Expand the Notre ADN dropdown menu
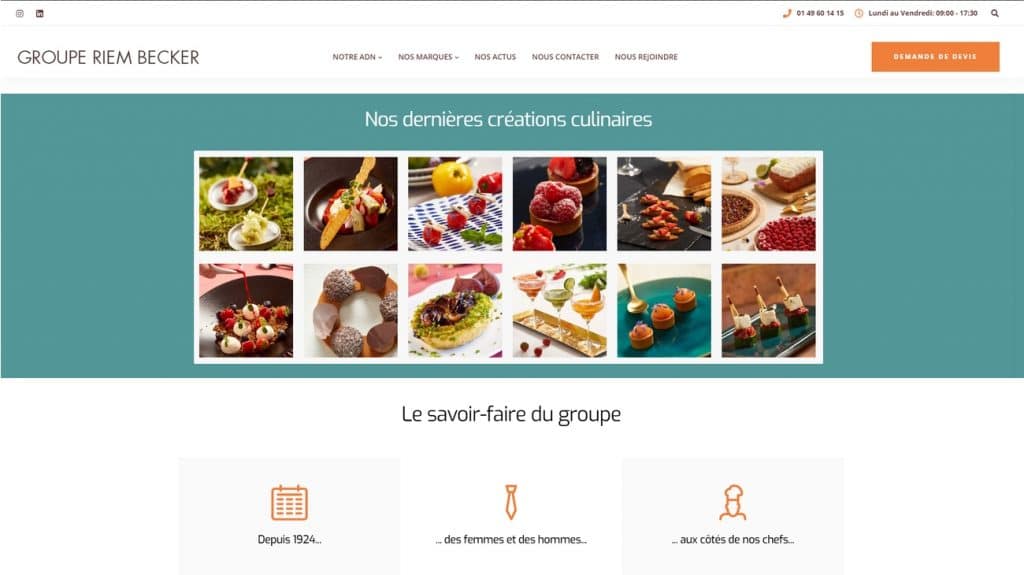Image resolution: width=1024 pixels, height=575 pixels. pos(357,57)
